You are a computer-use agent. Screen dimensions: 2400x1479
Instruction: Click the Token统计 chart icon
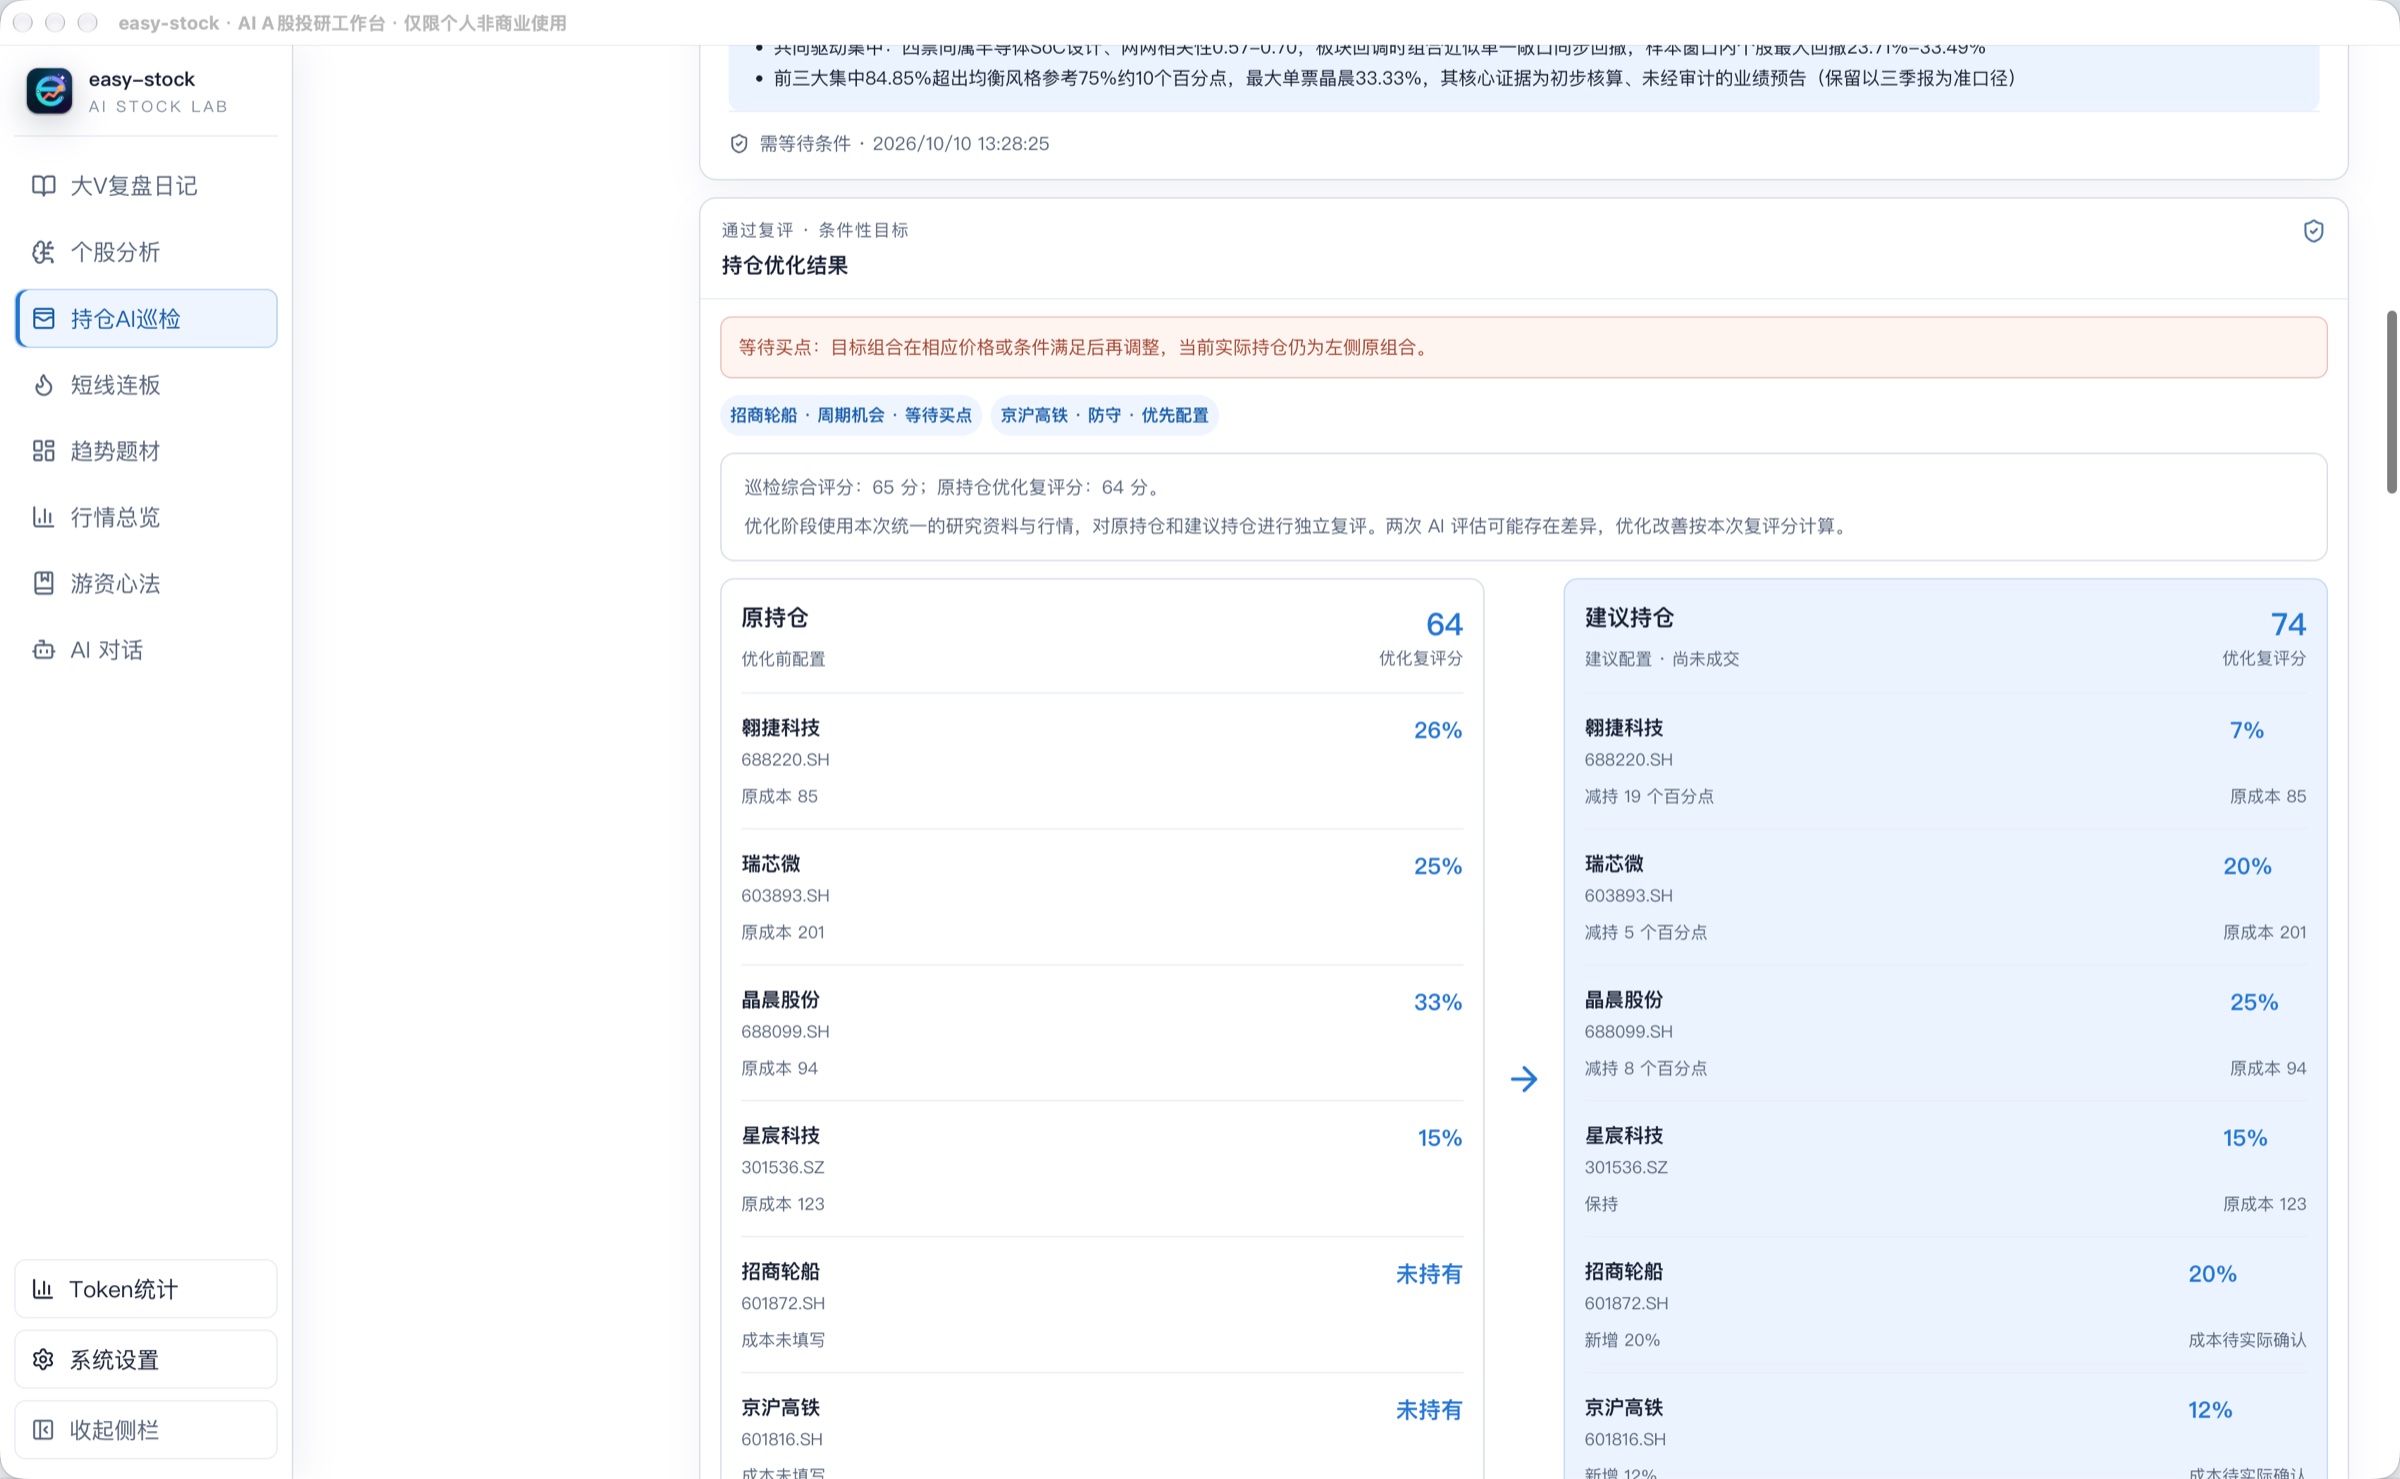[43, 1289]
